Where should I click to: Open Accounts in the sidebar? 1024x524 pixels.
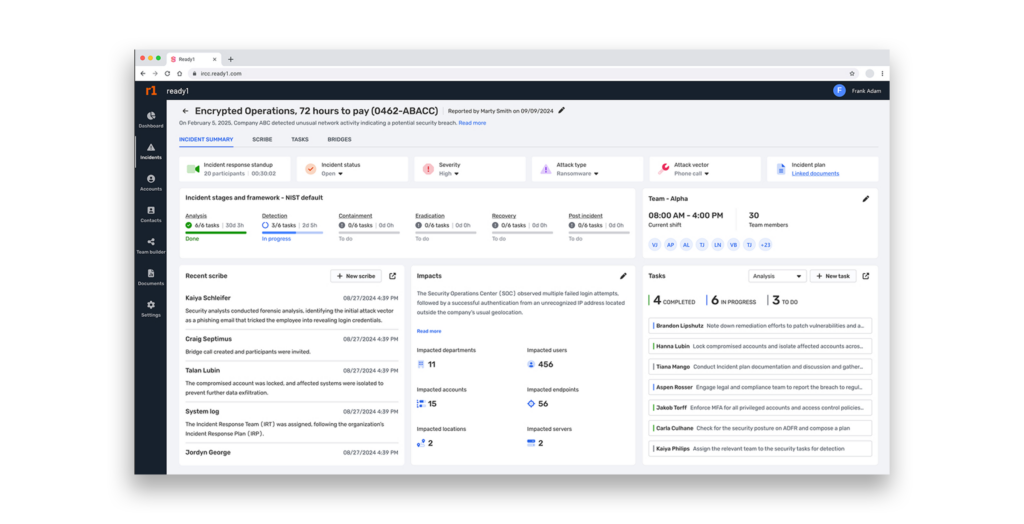[151, 179]
